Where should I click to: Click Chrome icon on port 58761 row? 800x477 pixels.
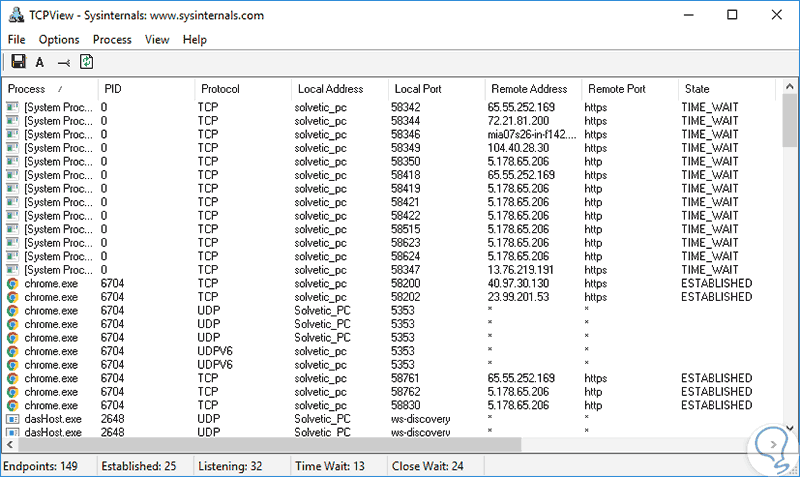pos(12,378)
